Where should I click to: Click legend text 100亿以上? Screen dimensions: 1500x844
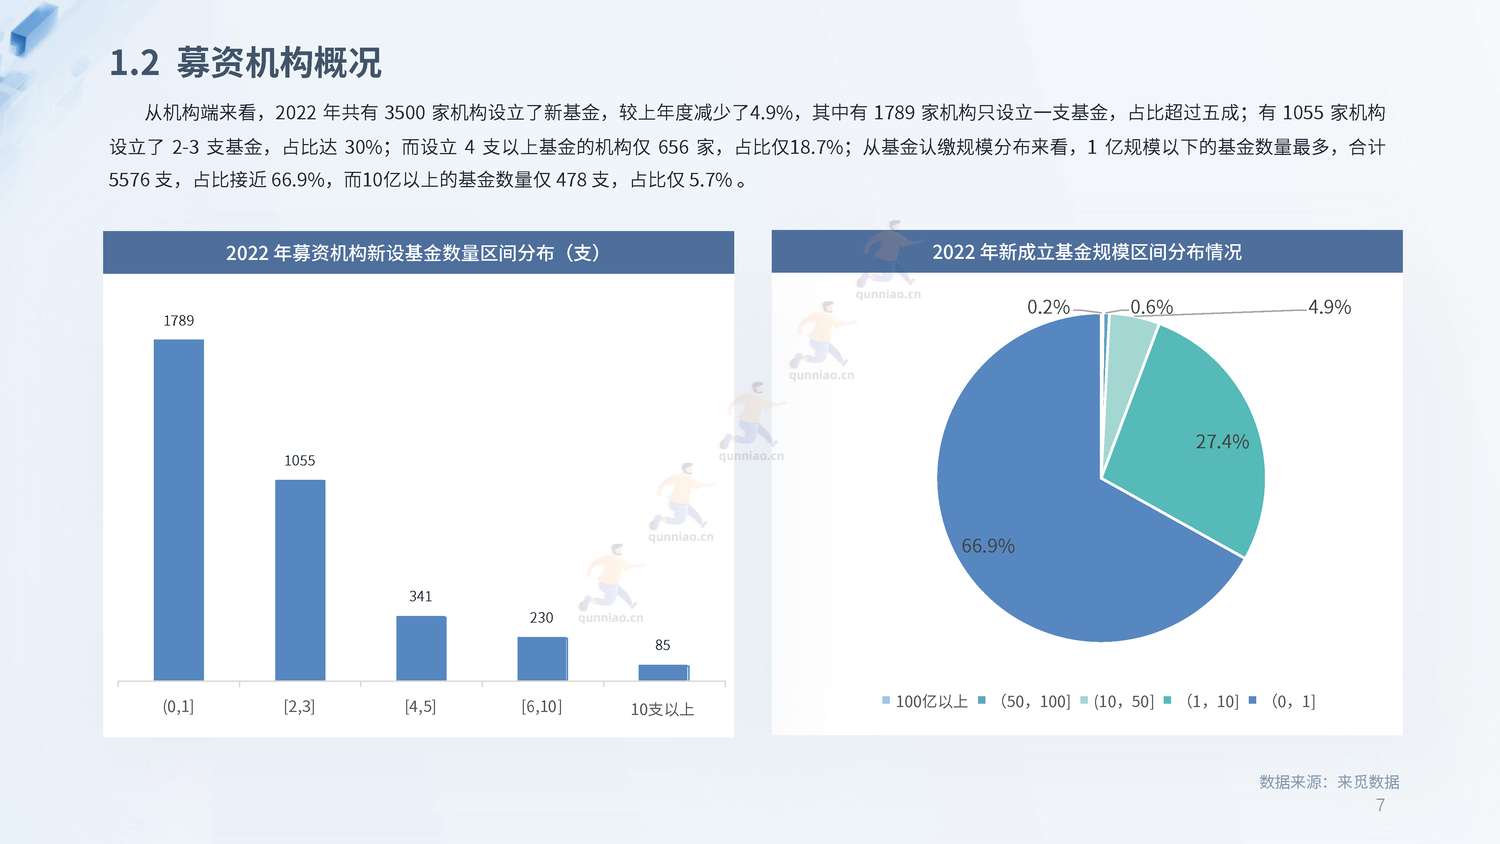[x=932, y=702]
